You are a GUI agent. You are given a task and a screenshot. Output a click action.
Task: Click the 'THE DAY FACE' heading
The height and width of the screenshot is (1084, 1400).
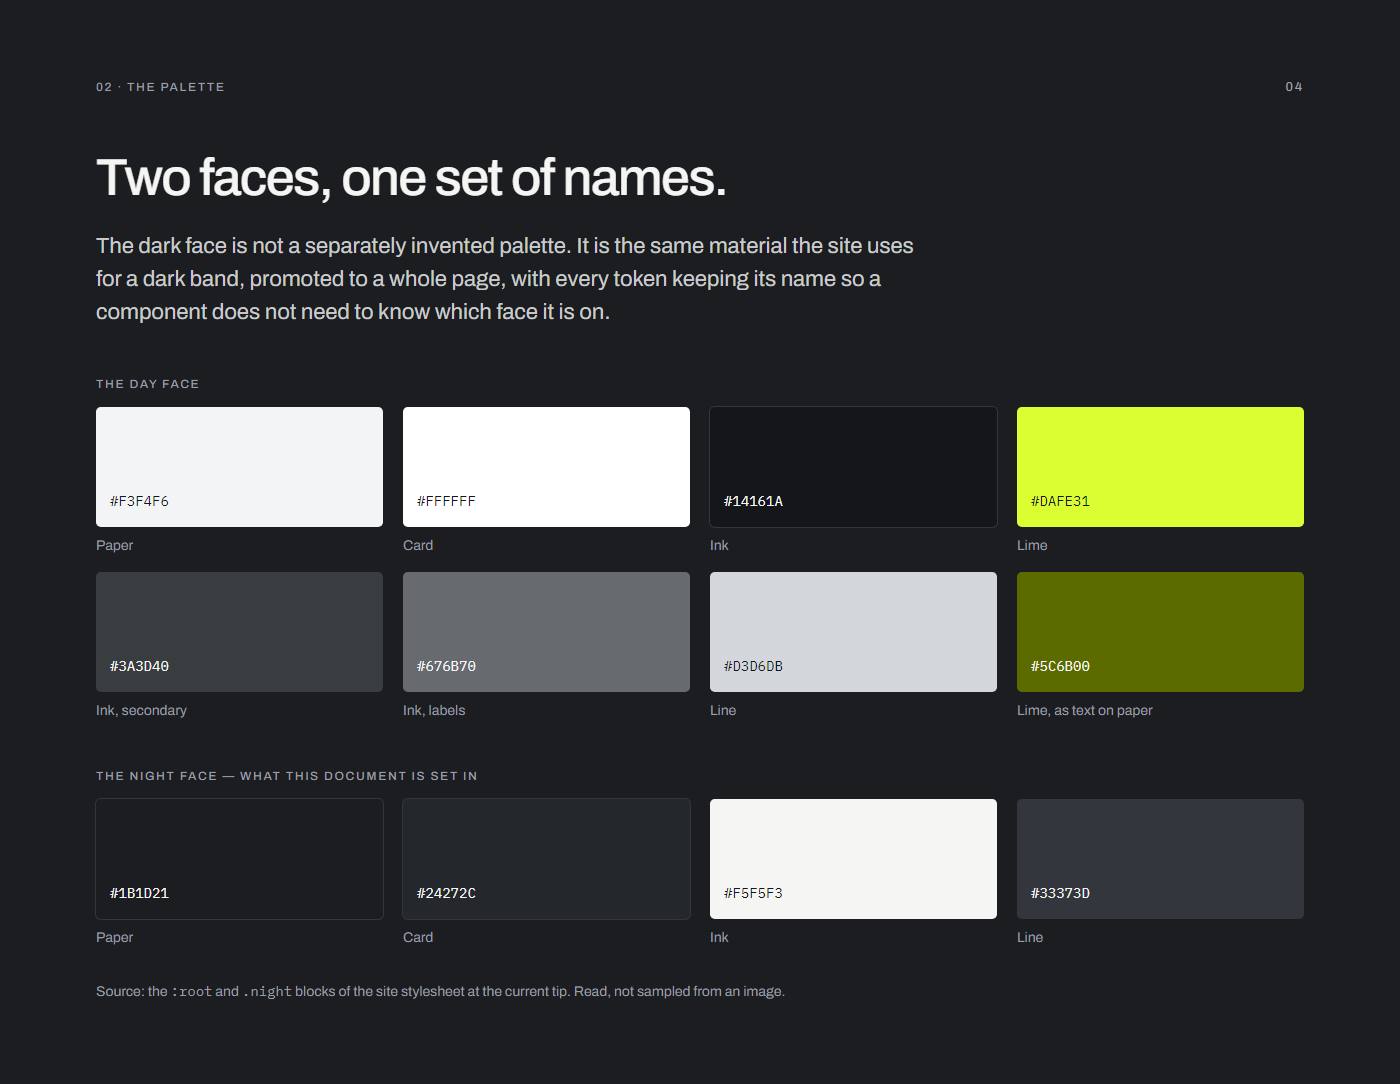(x=148, y=384)
